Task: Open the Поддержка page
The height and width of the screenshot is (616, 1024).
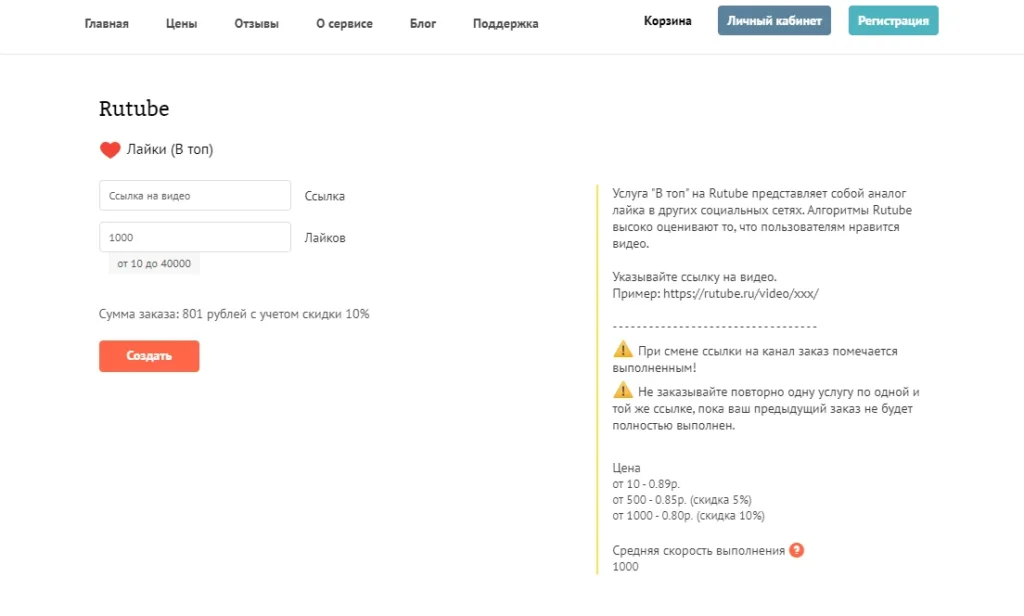Action: [505, 24]
